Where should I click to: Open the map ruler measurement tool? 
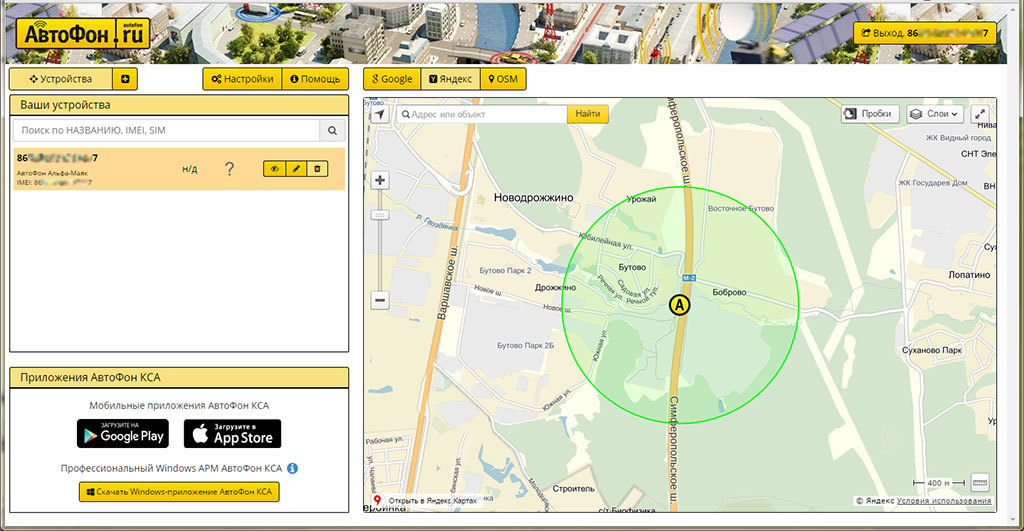[980, 483]
